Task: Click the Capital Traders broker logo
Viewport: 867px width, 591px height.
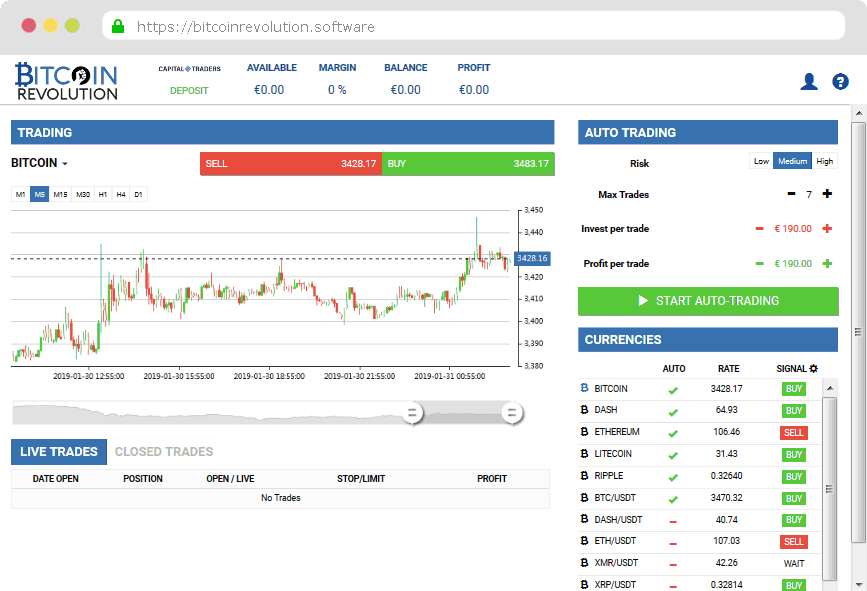Action: [x=190, y=69]
